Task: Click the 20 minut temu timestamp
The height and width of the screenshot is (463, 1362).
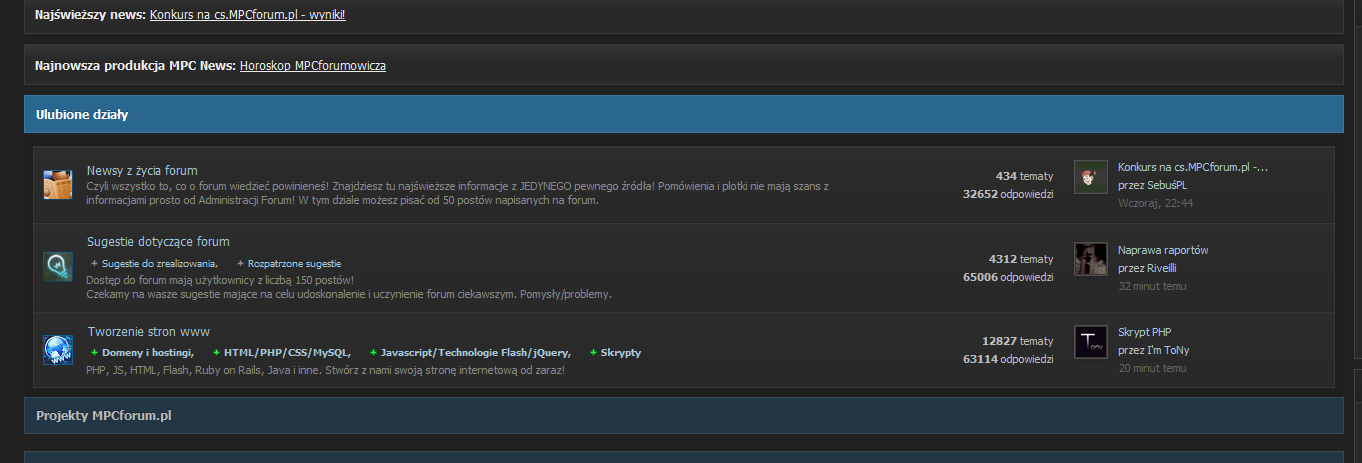Action: click(1152, 368)
